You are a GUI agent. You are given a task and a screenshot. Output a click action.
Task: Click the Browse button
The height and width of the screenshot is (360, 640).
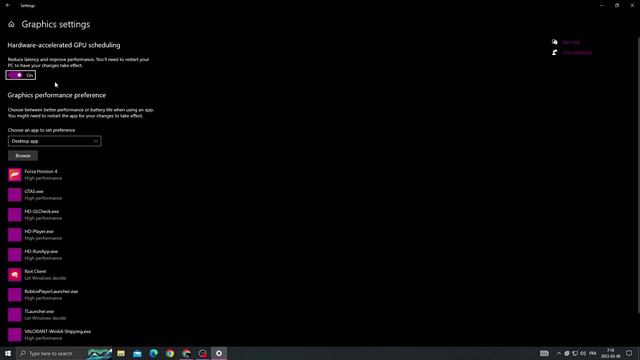23,156
